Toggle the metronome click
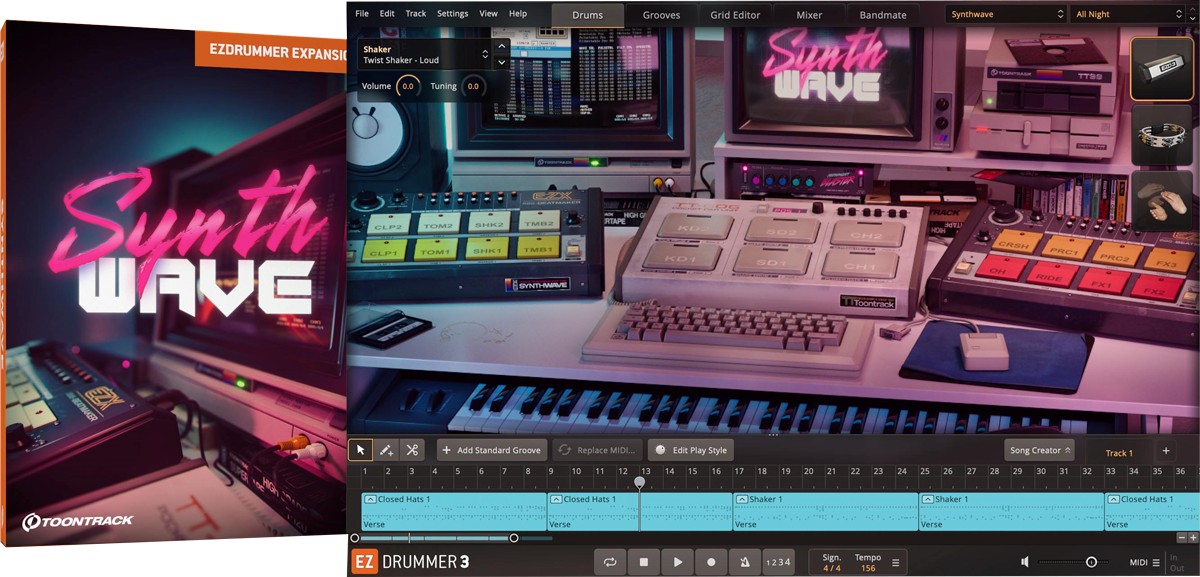This screenshot has height=577, width=1200. coord(745,562)
